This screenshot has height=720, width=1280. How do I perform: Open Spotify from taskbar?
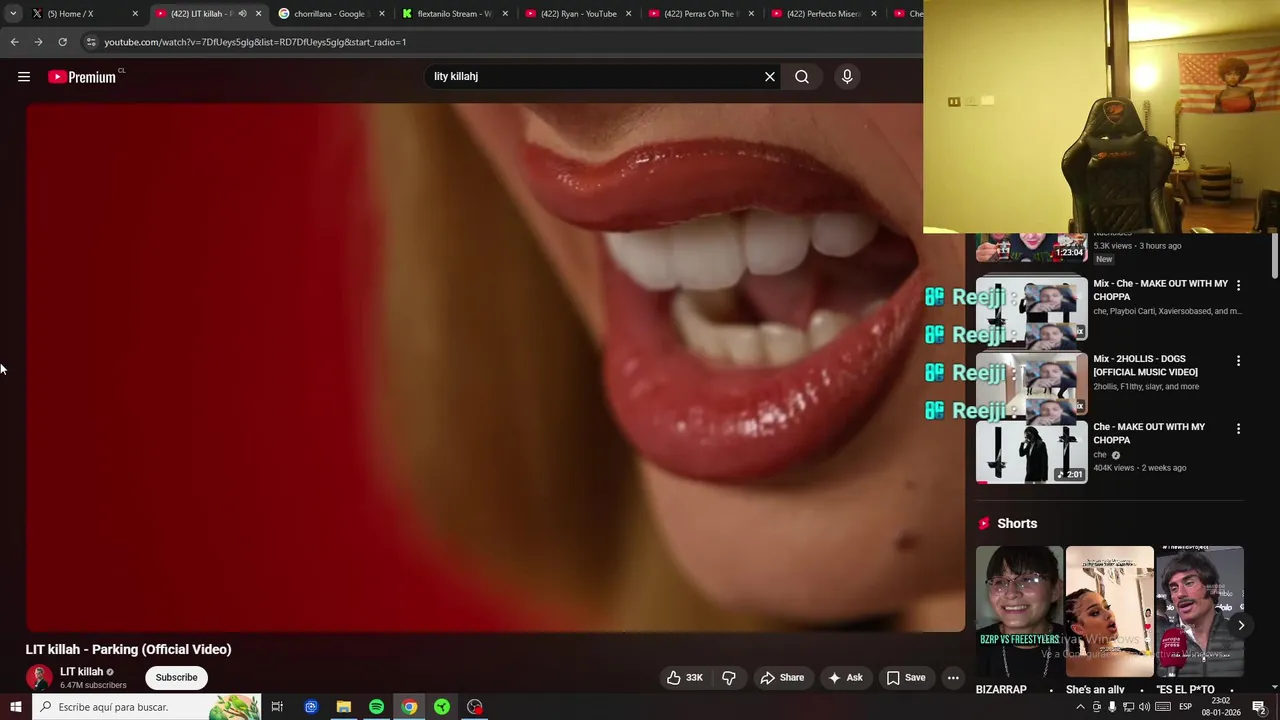[x=376, y=707]
